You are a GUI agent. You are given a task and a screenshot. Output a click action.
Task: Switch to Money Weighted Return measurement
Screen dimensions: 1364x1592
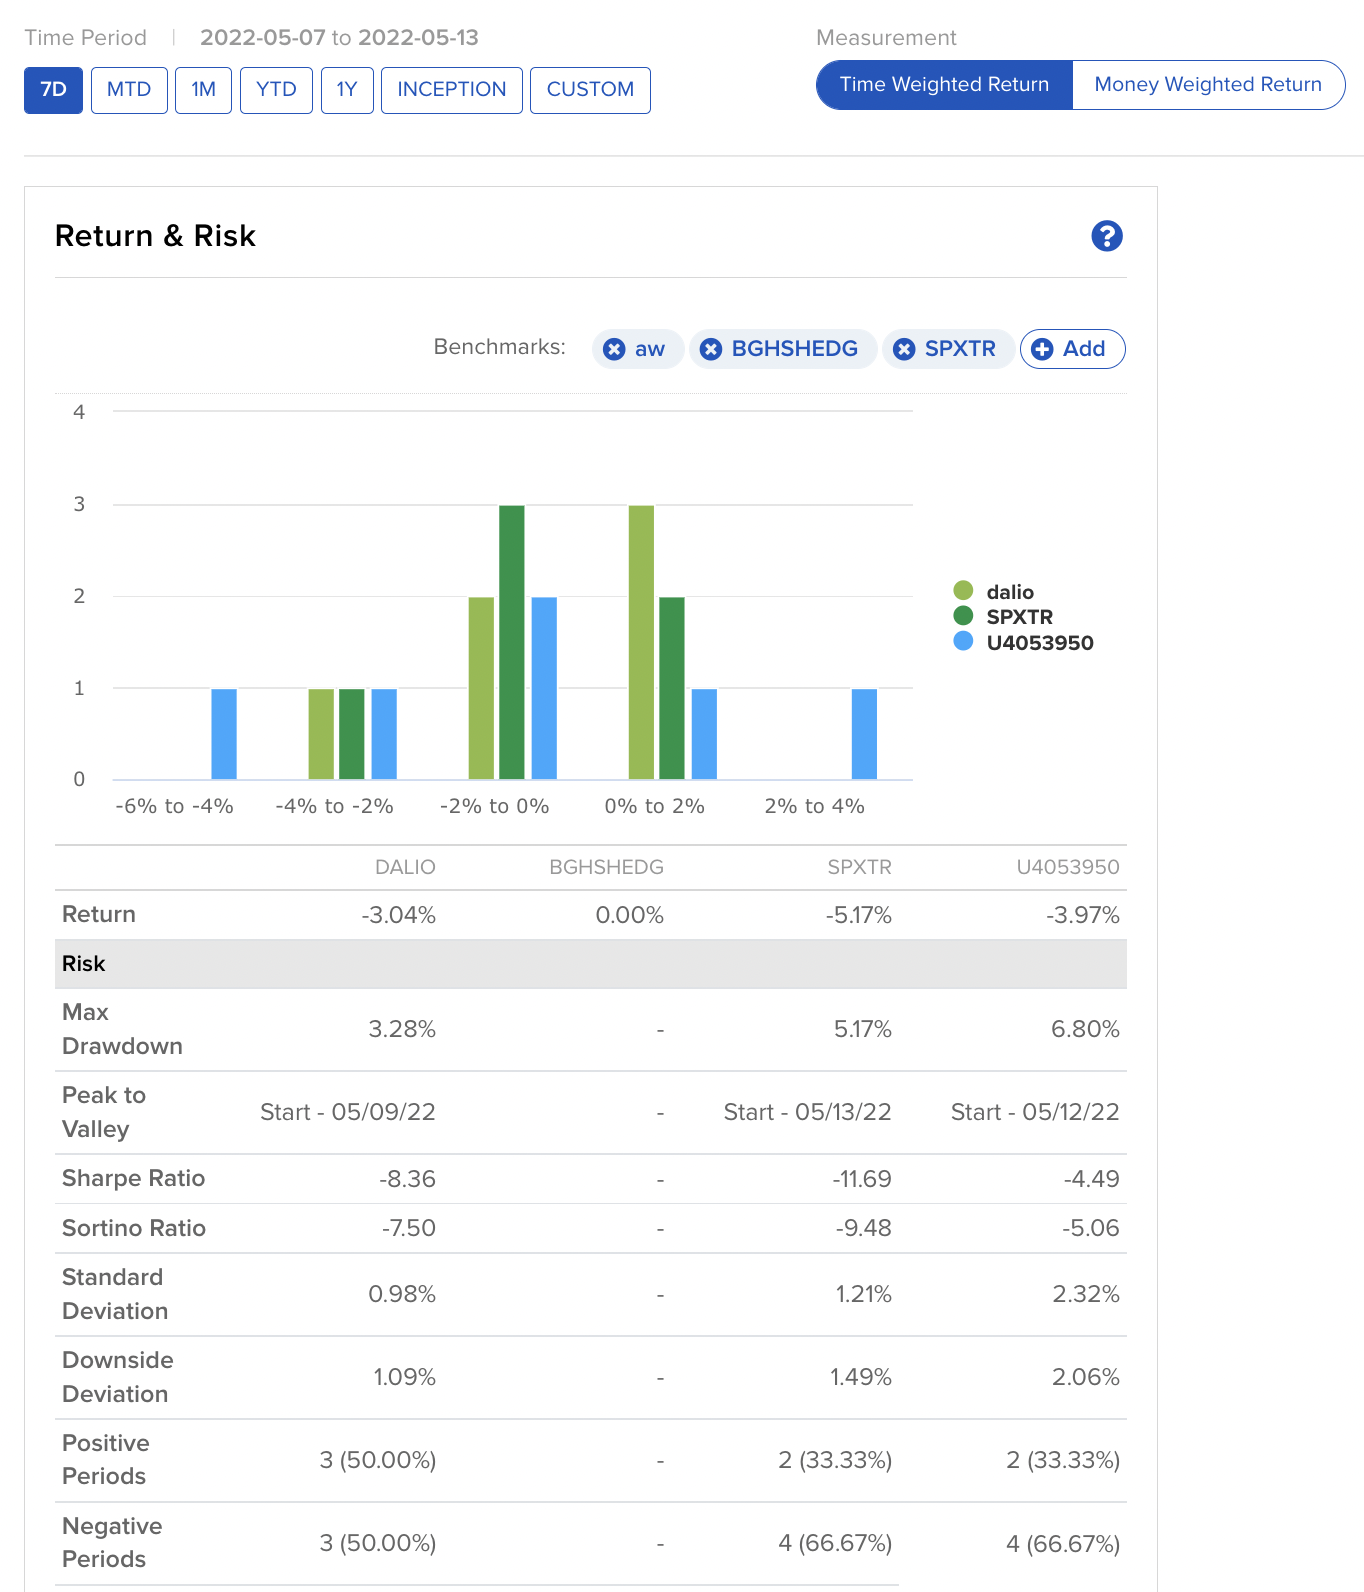pyautogui.click(x=1207, y=85)
